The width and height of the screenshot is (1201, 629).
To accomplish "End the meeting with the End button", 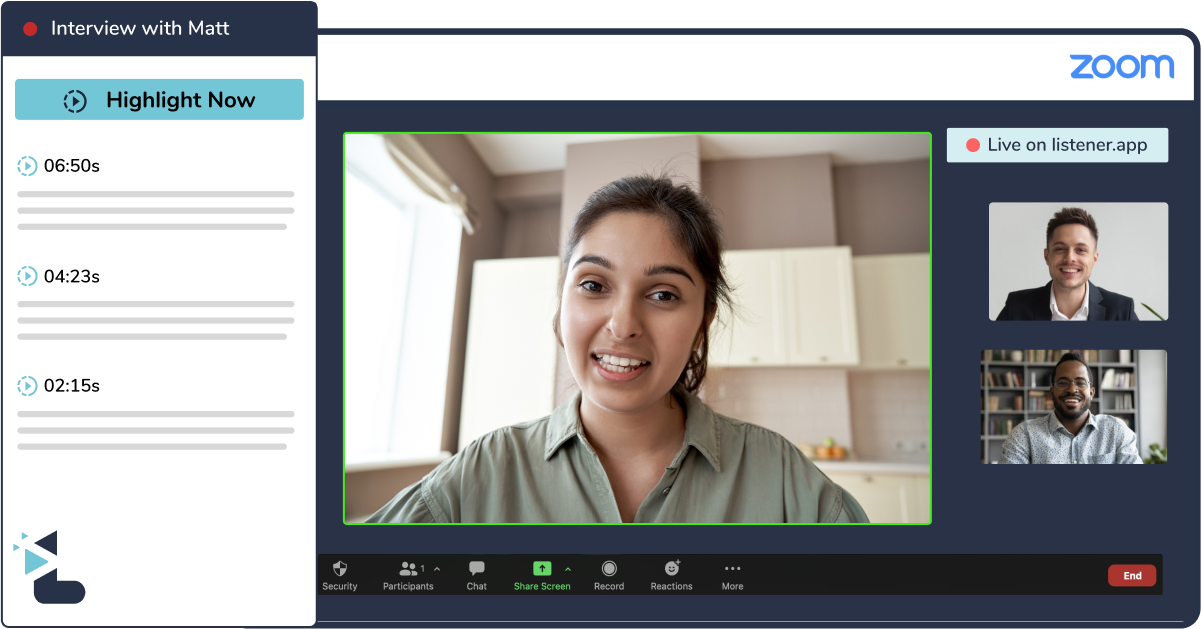I will pyautogui.click(x=1132, y=575).
